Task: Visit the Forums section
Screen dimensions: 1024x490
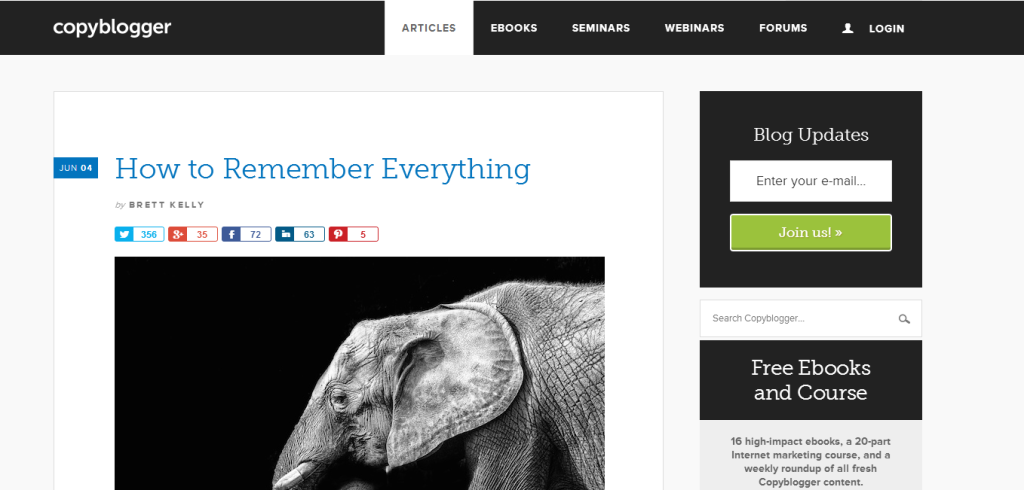Action: (x=783, y=28)
